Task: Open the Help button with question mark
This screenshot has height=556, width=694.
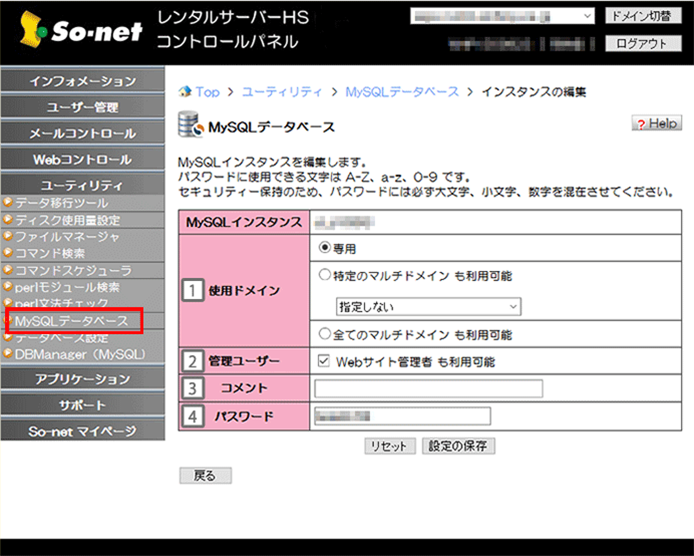Action: pyautogui.click(x=656, y=123)
